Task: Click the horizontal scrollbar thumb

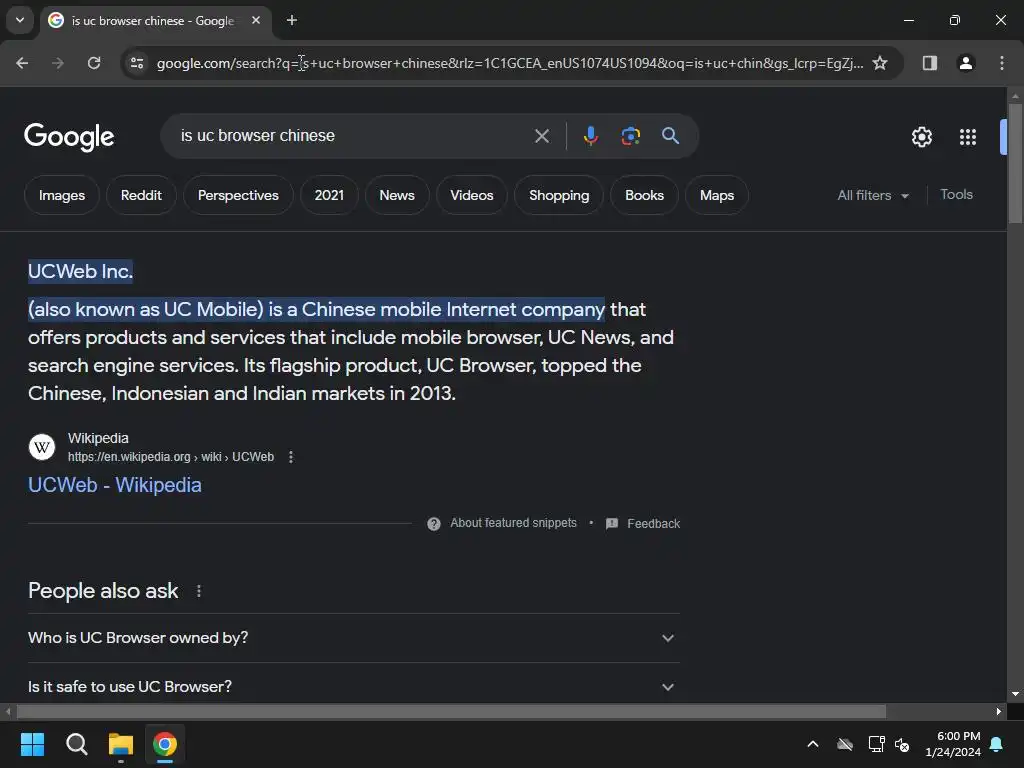Action: point(451,711)
